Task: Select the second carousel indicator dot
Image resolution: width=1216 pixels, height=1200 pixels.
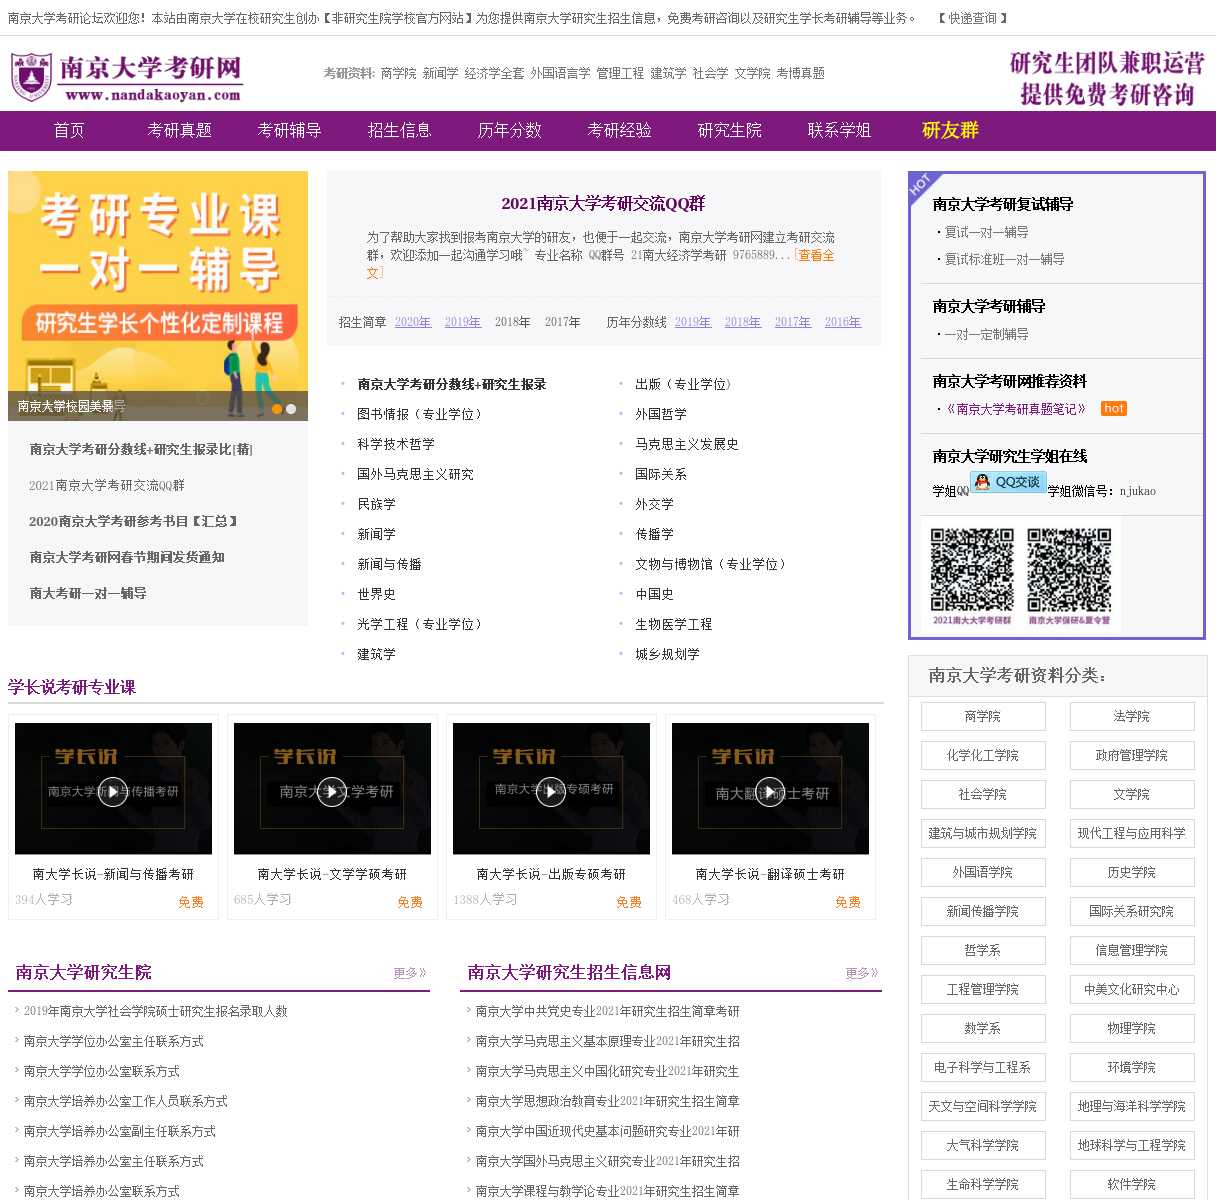Action: [291, 409]
